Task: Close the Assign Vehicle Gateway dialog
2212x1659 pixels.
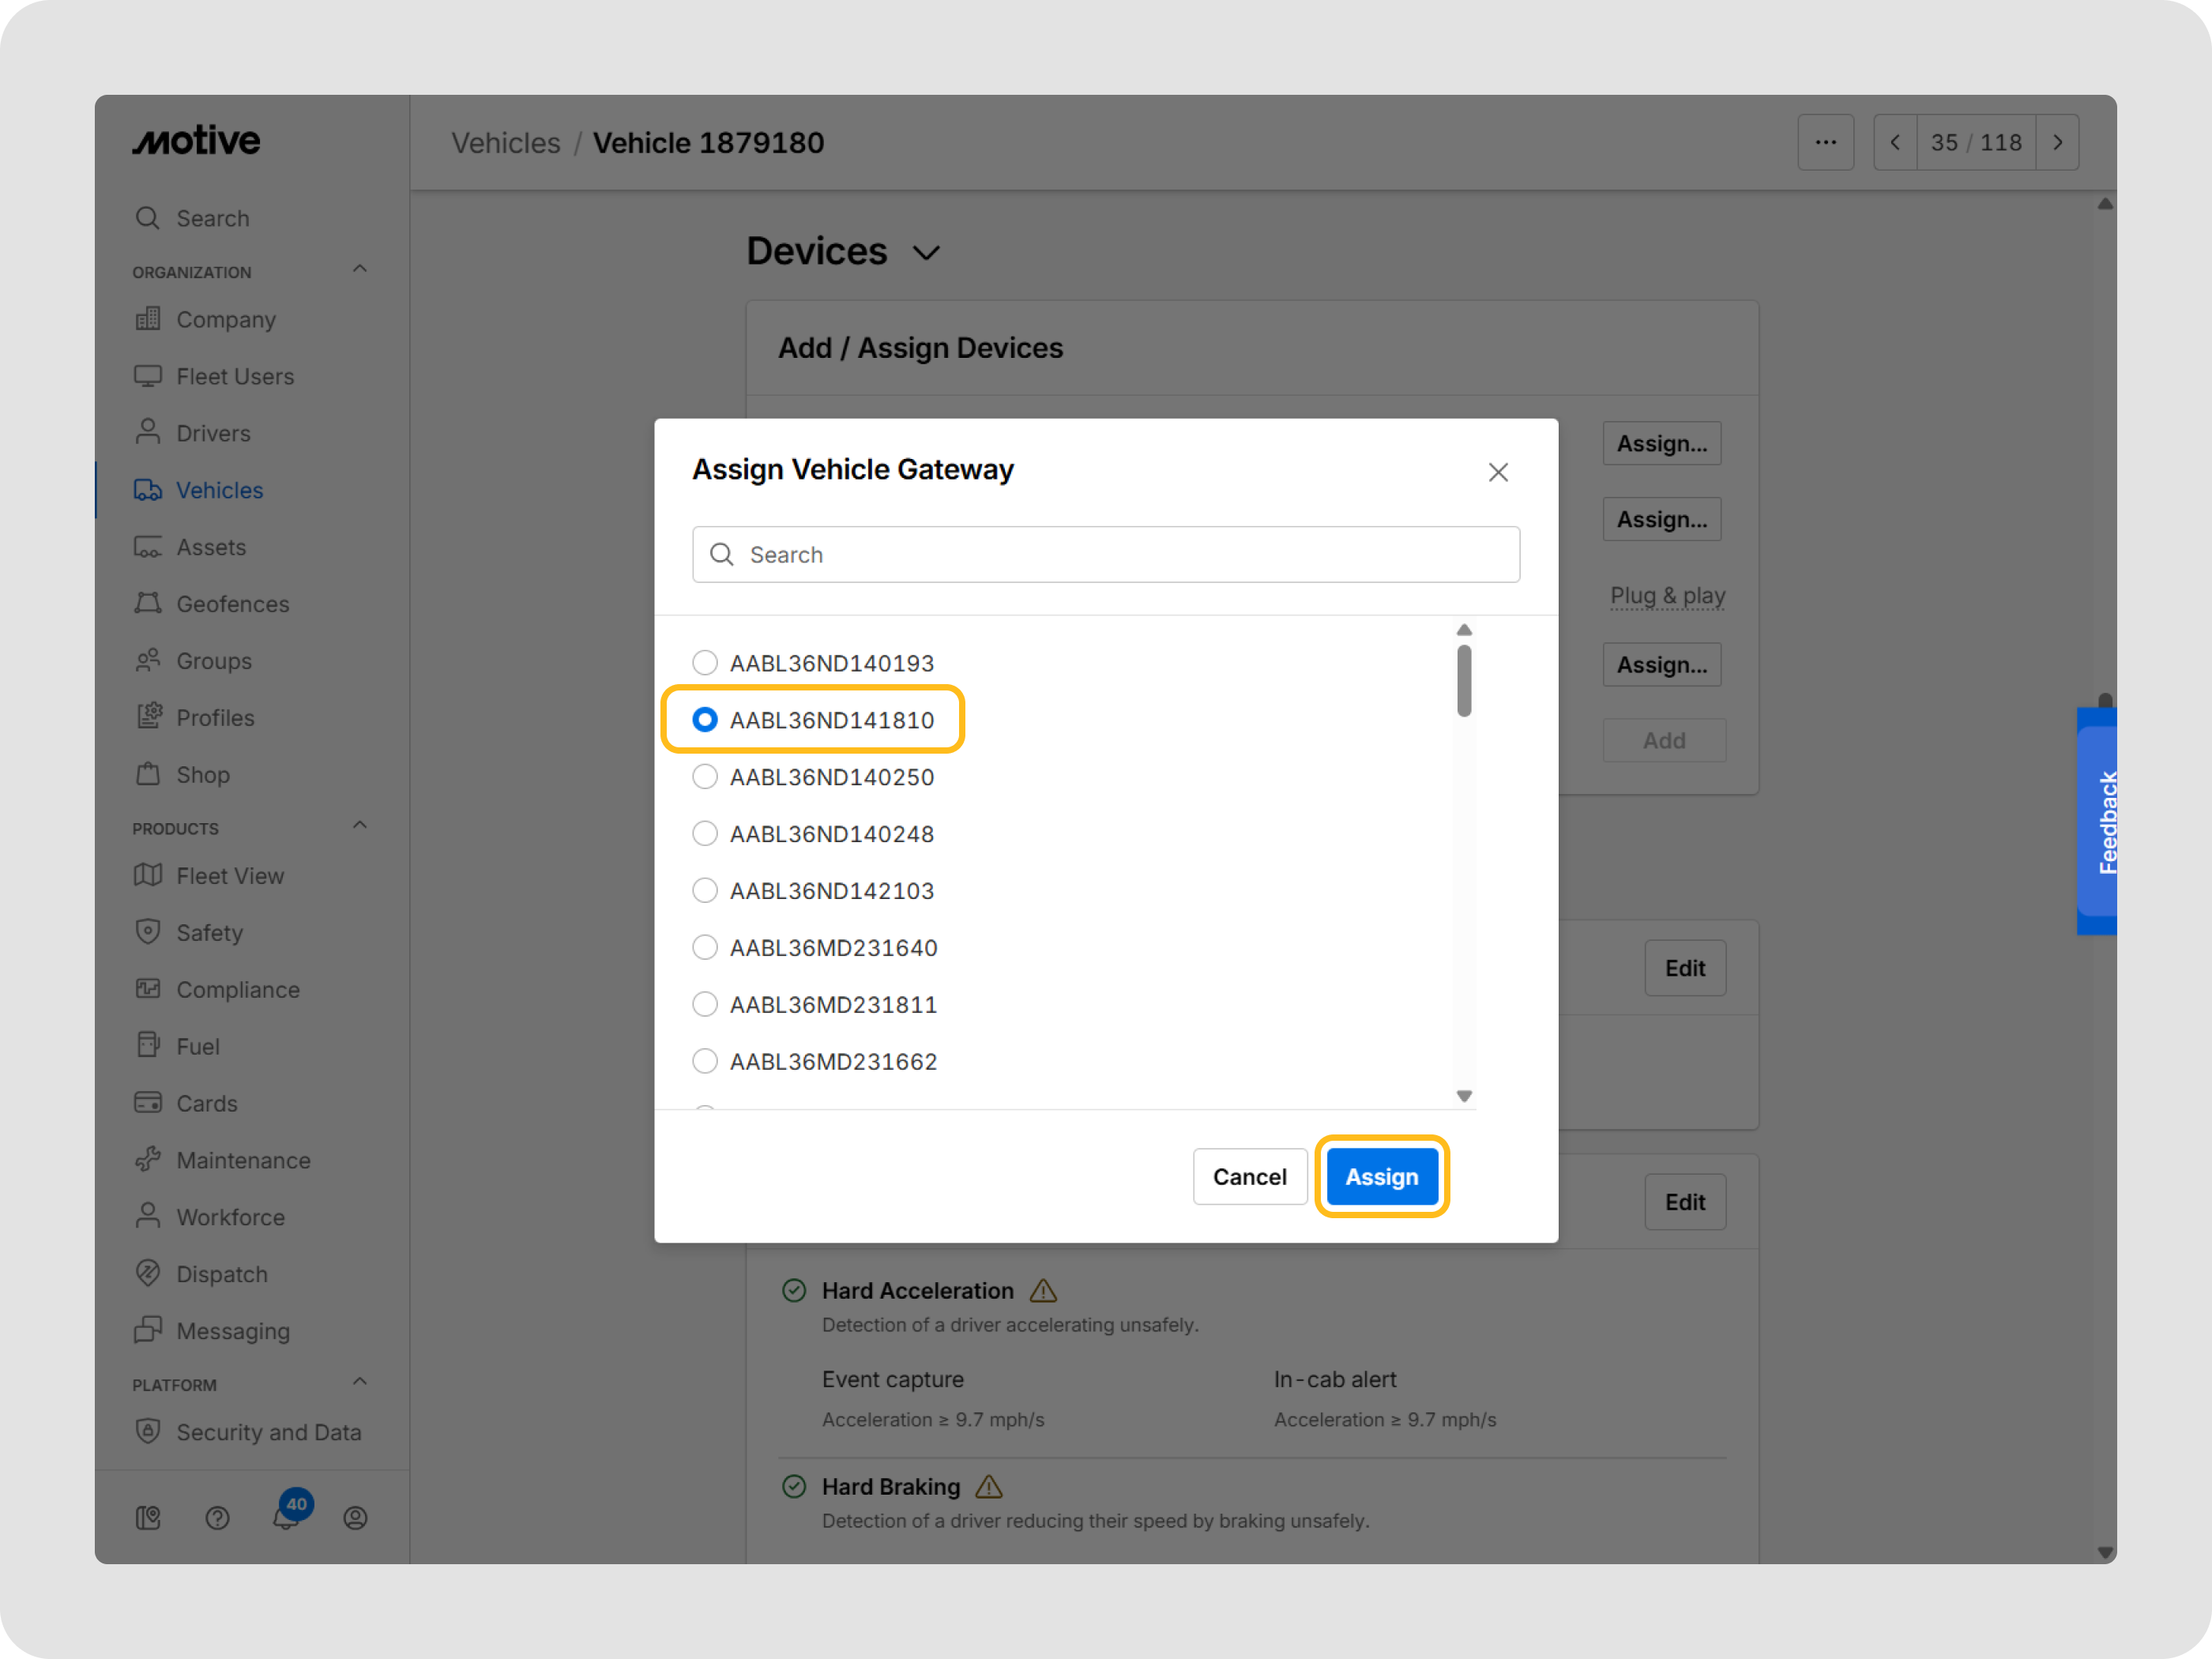Action: (1497, 472)
